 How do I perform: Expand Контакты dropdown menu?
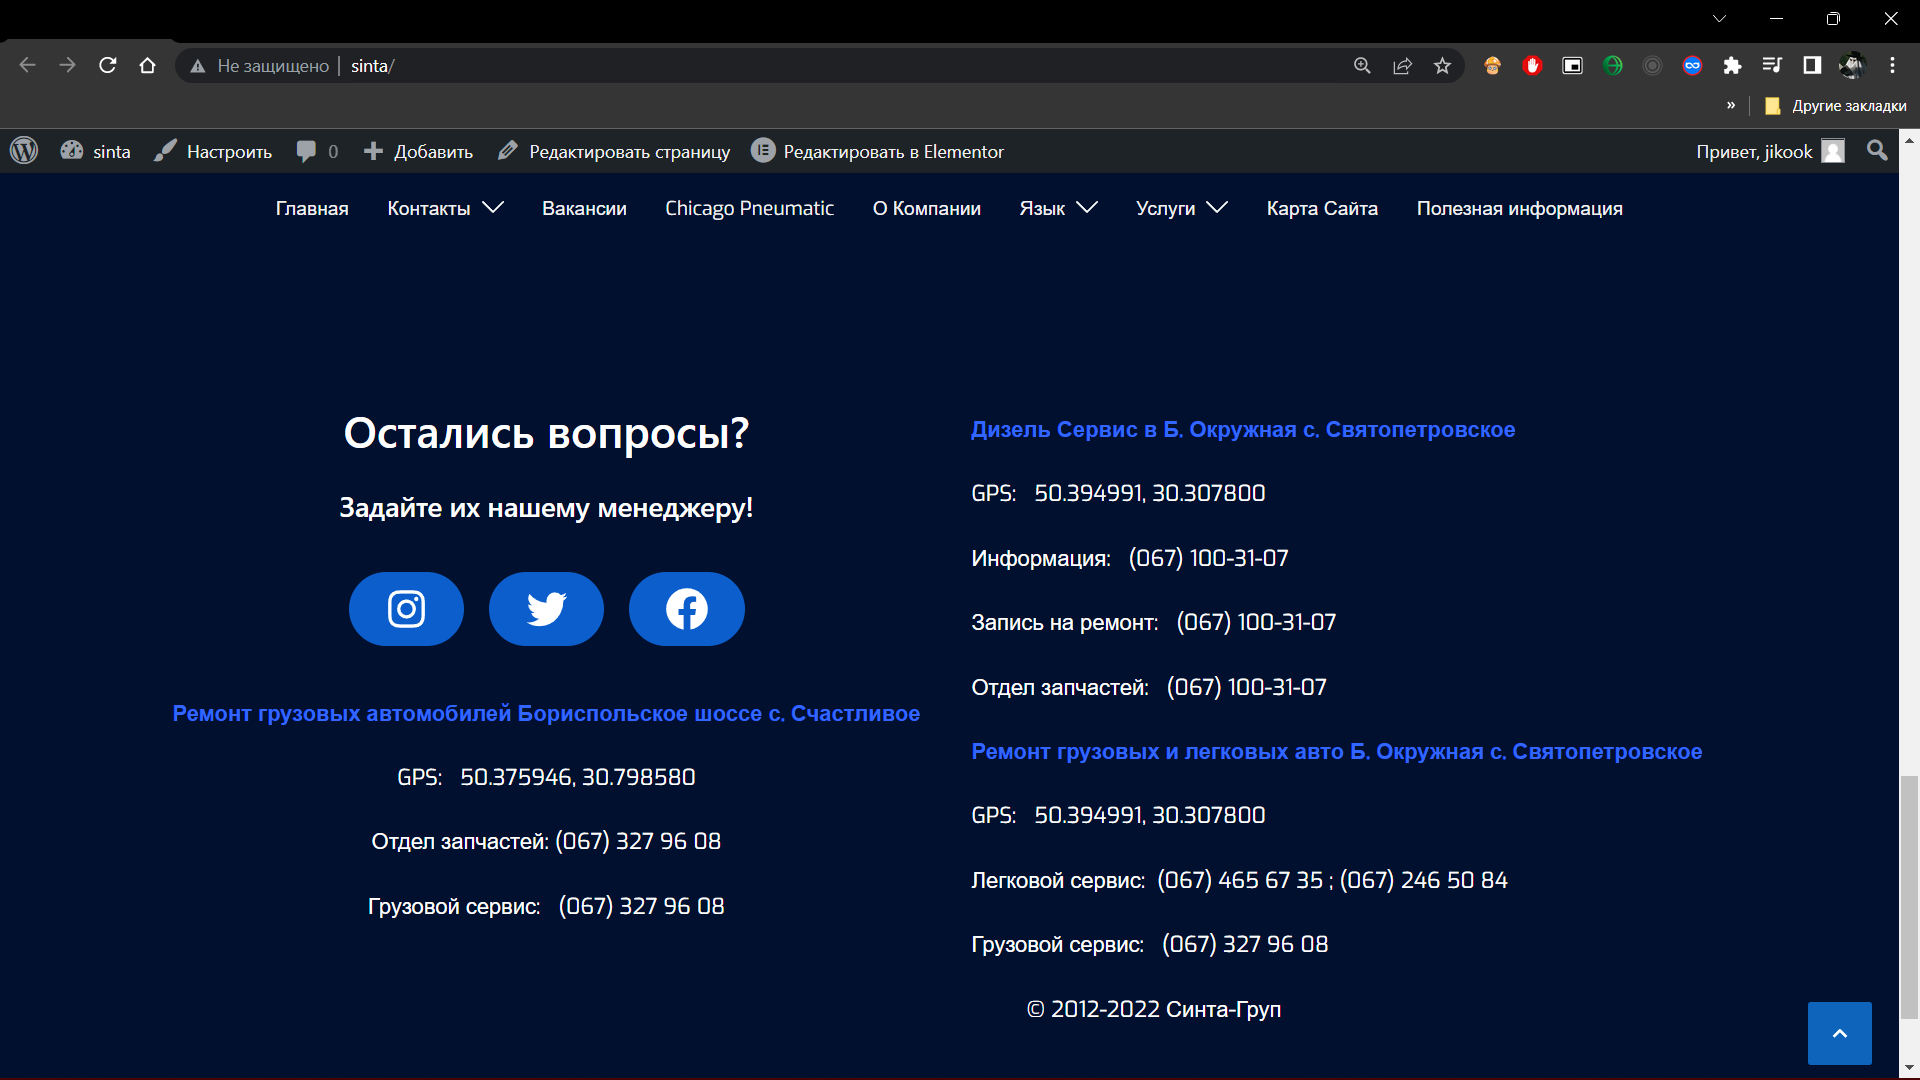tap(445, 208)
